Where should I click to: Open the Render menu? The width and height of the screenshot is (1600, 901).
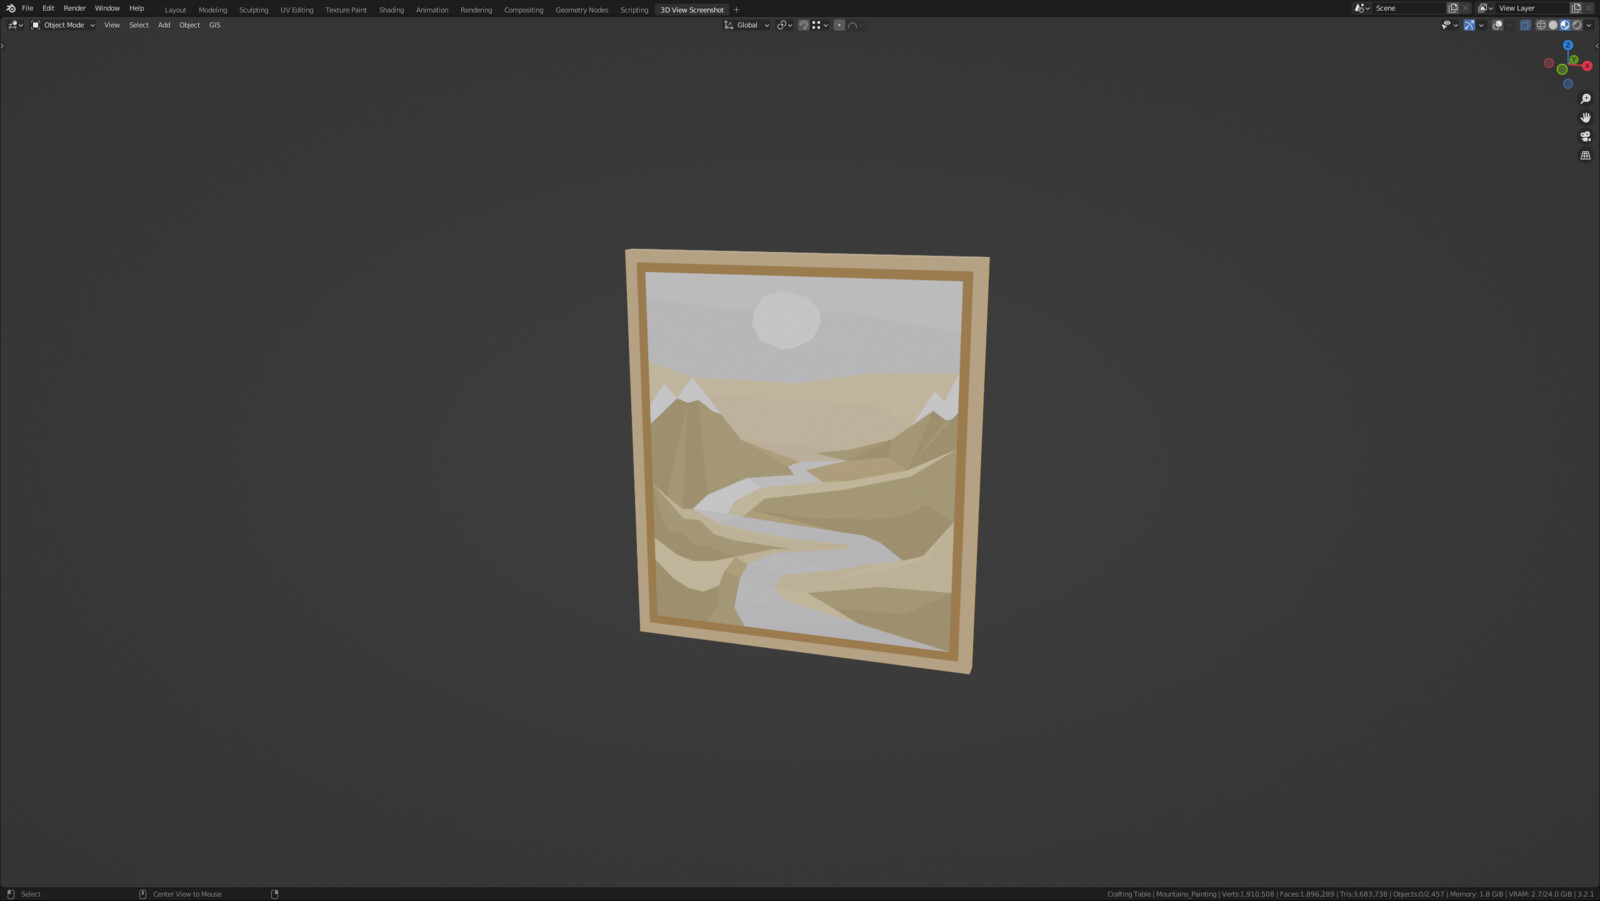tap(75, 8)
